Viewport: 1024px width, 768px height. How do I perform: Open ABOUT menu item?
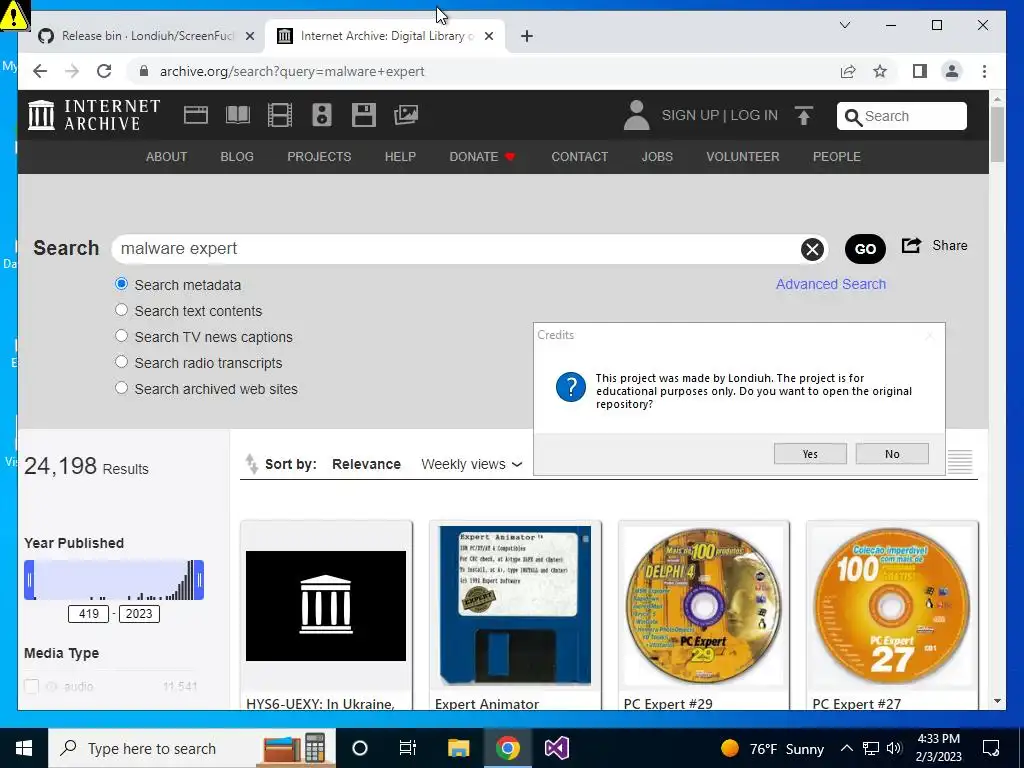pyautogui.click(x=166, y=157)
